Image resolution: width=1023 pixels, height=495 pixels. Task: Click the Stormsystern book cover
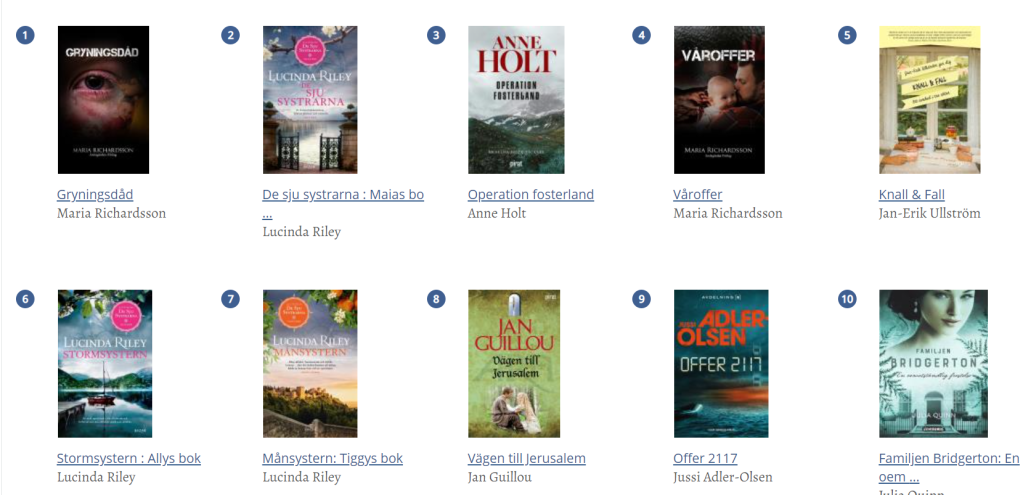pyautogui.click(x=104, y=364)
